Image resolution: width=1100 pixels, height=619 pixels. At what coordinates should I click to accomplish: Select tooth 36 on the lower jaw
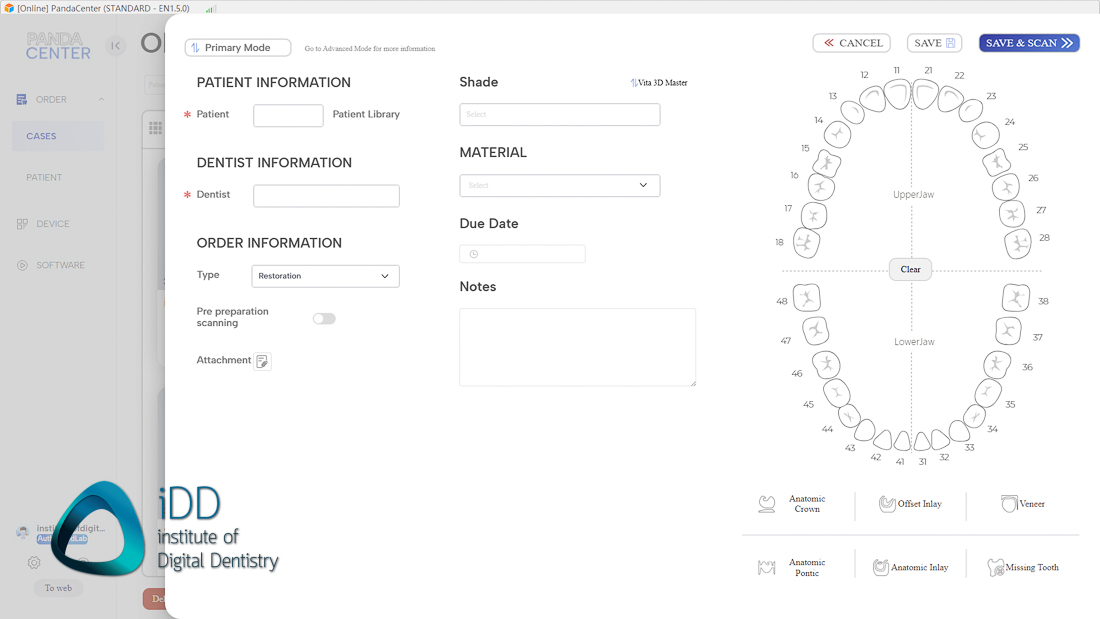click(996, 364)
